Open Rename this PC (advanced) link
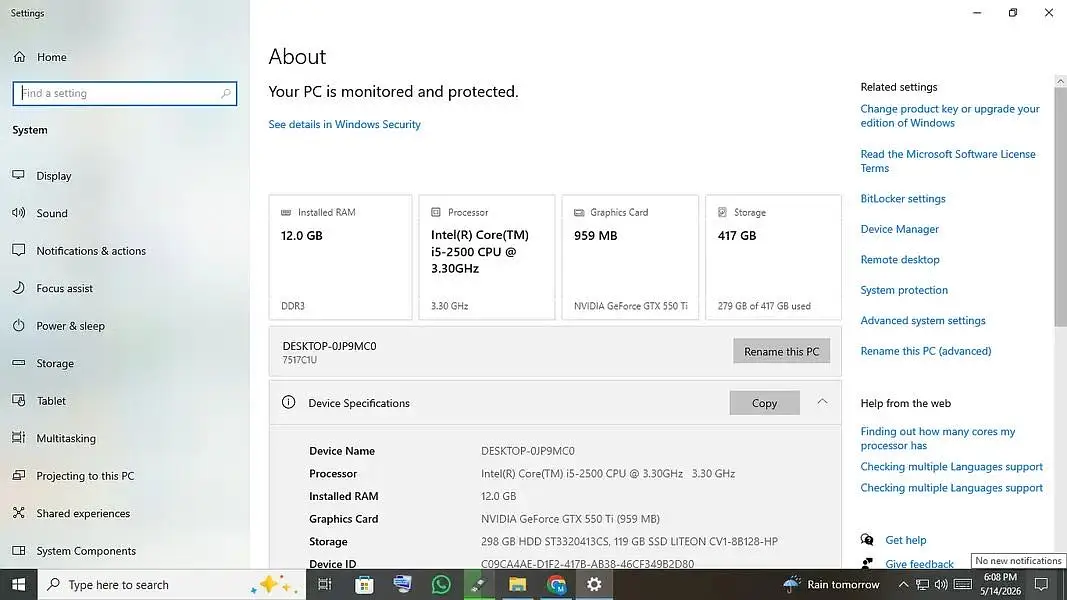 [925, 351]
